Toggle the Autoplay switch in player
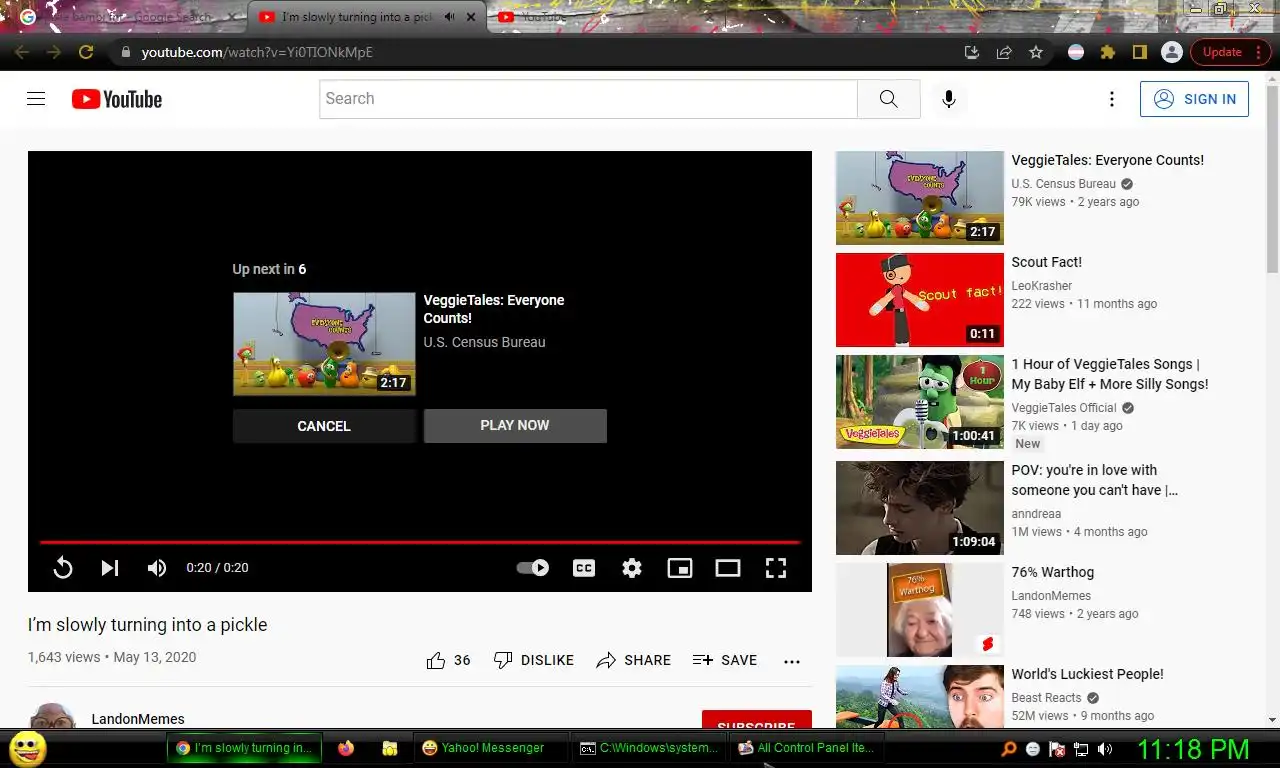1280x768 pixels. tap(533, 568)
